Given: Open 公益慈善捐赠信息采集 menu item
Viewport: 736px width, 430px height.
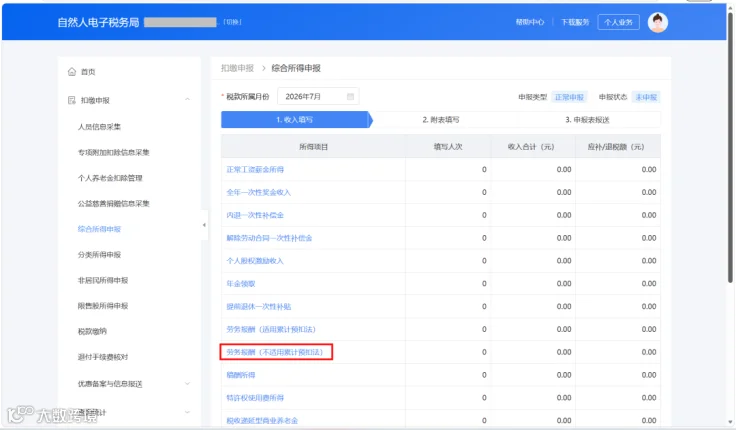Looking at the screenshot, I should click(113, 204).
